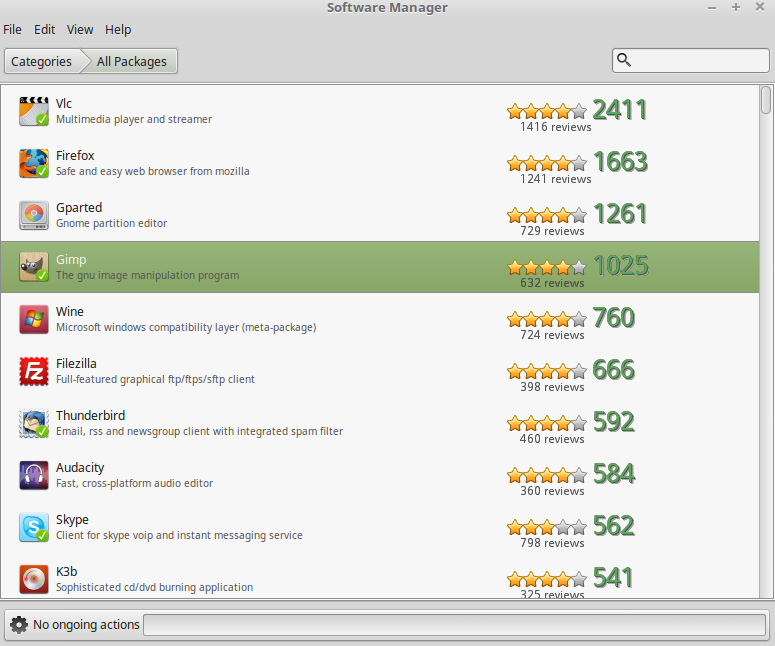Click the star rating for Firefox
The height and width of the screenshot is (646, 775).
coord(547,163)
